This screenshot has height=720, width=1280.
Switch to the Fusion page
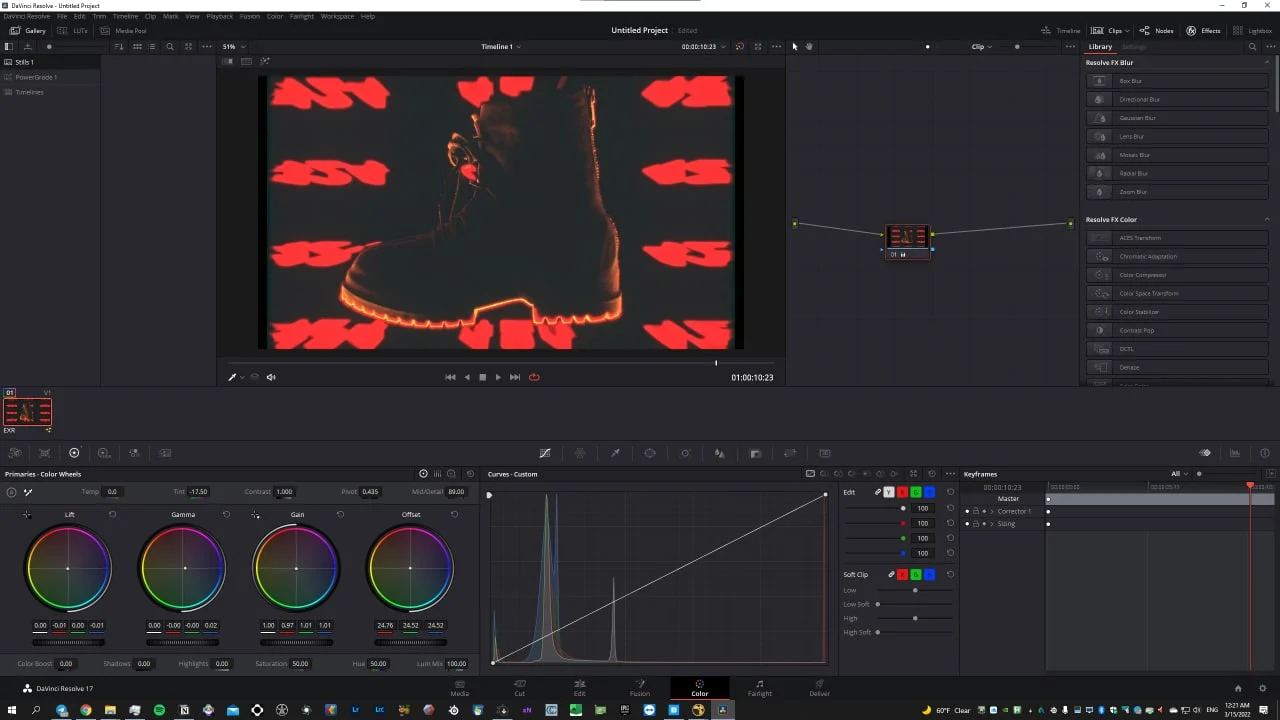click(x=639, y=687)
